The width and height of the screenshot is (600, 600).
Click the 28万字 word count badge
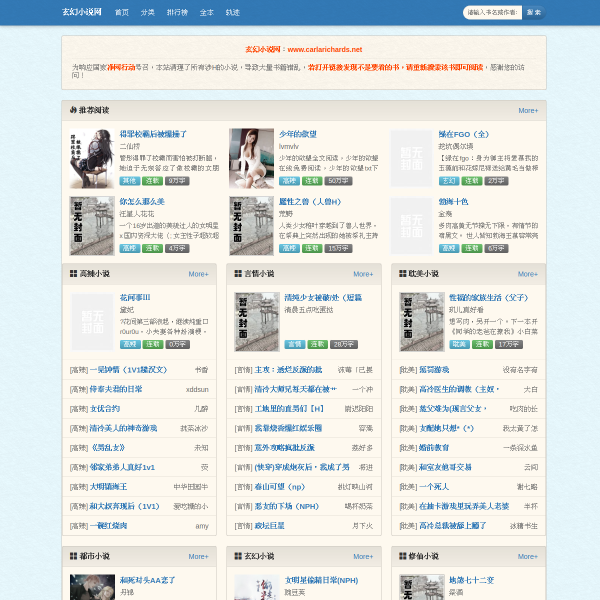[344, 344]
